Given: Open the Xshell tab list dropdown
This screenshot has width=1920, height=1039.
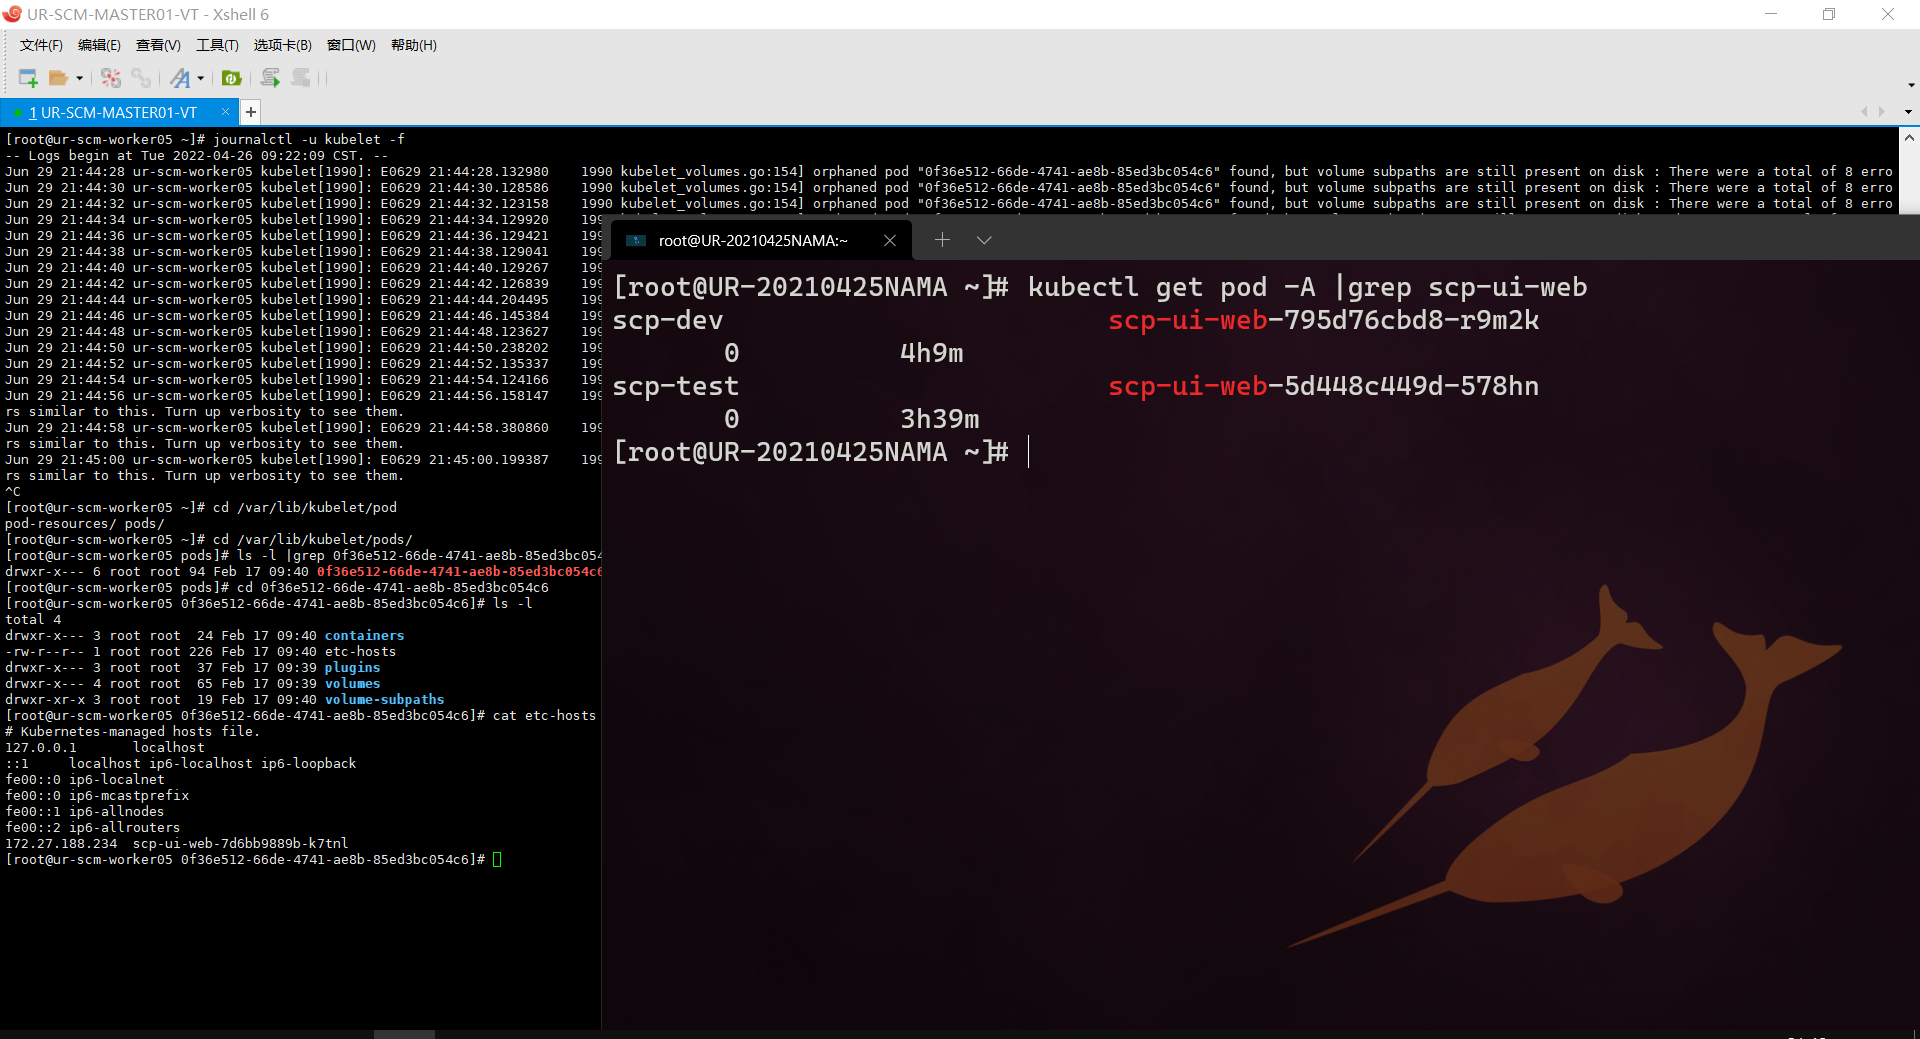Looking at the screenshot, I should (1908, 112).
